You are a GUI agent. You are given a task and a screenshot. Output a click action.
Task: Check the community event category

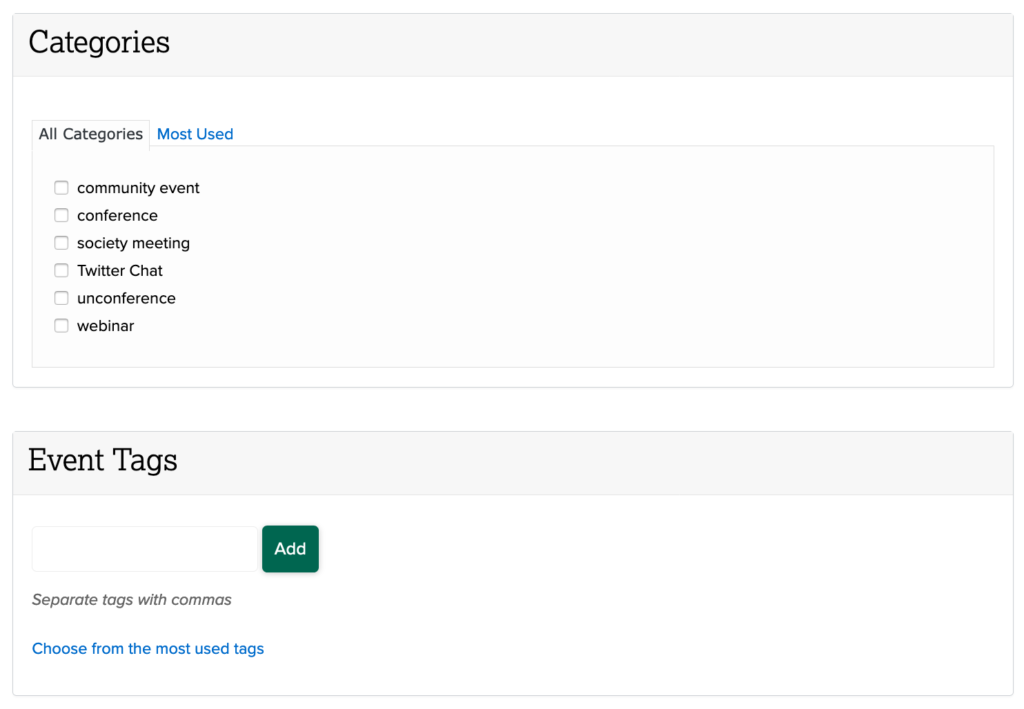click(61, 187)
